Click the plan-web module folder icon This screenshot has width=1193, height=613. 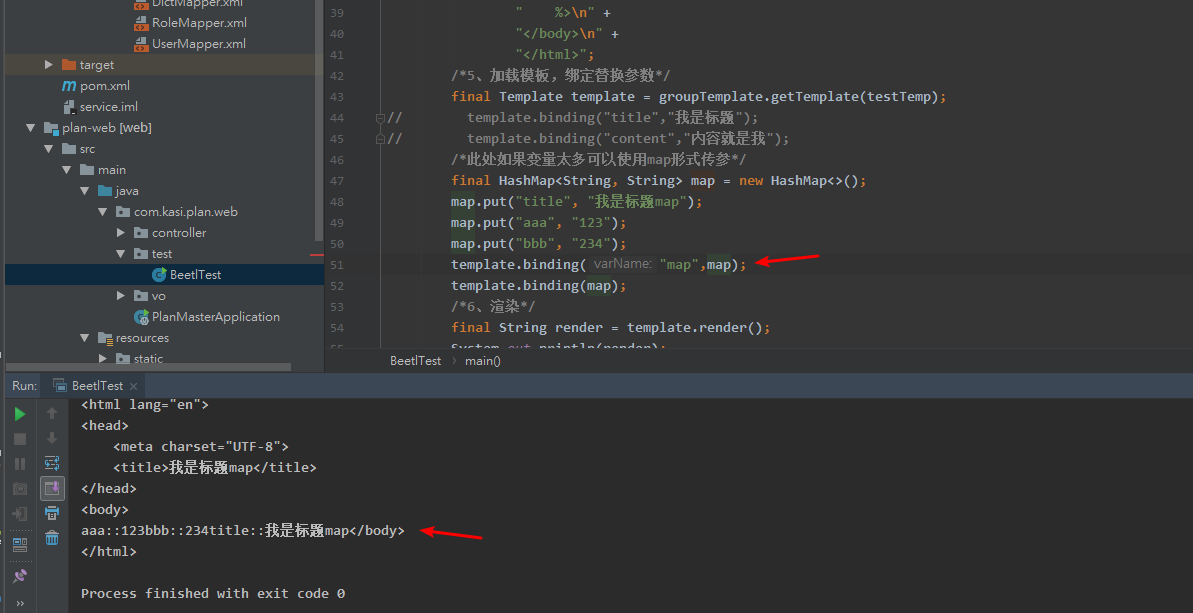click(51, 128)
